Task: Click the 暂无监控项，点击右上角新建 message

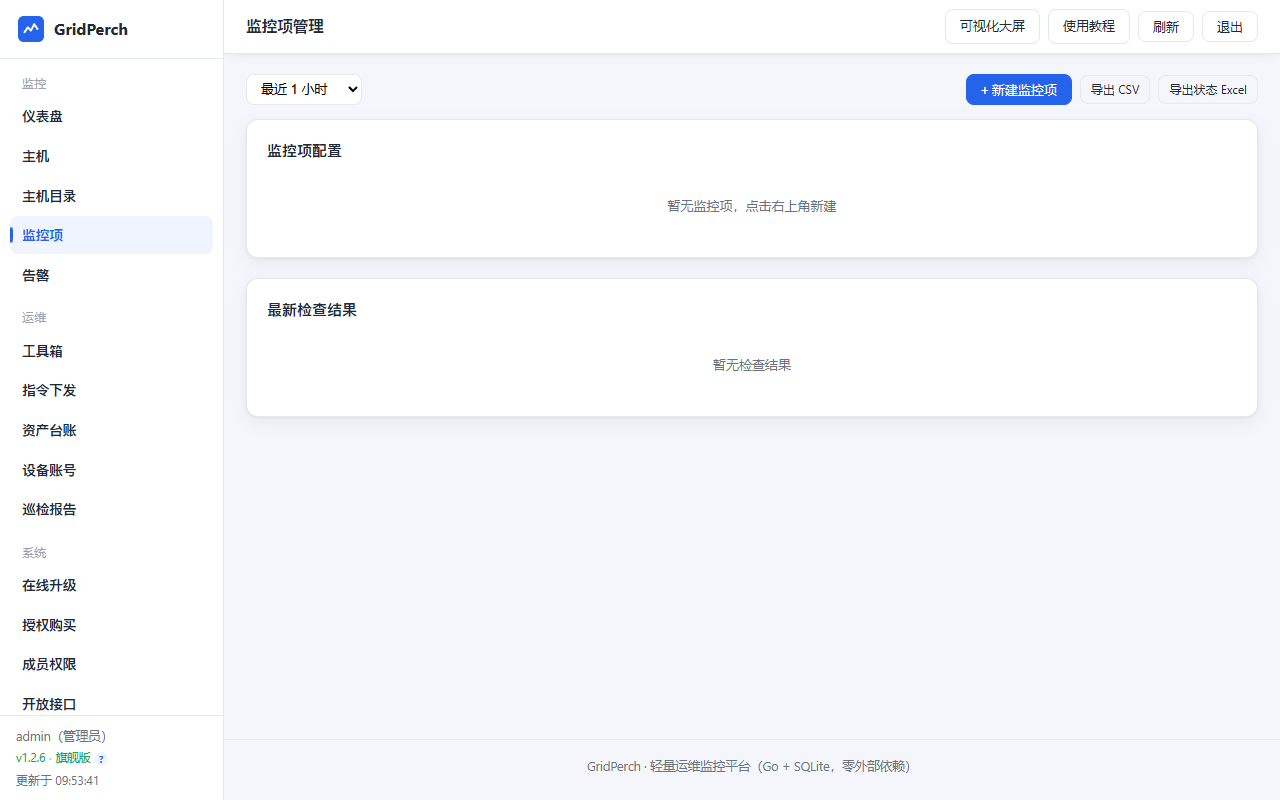Action: click(752, 206)
